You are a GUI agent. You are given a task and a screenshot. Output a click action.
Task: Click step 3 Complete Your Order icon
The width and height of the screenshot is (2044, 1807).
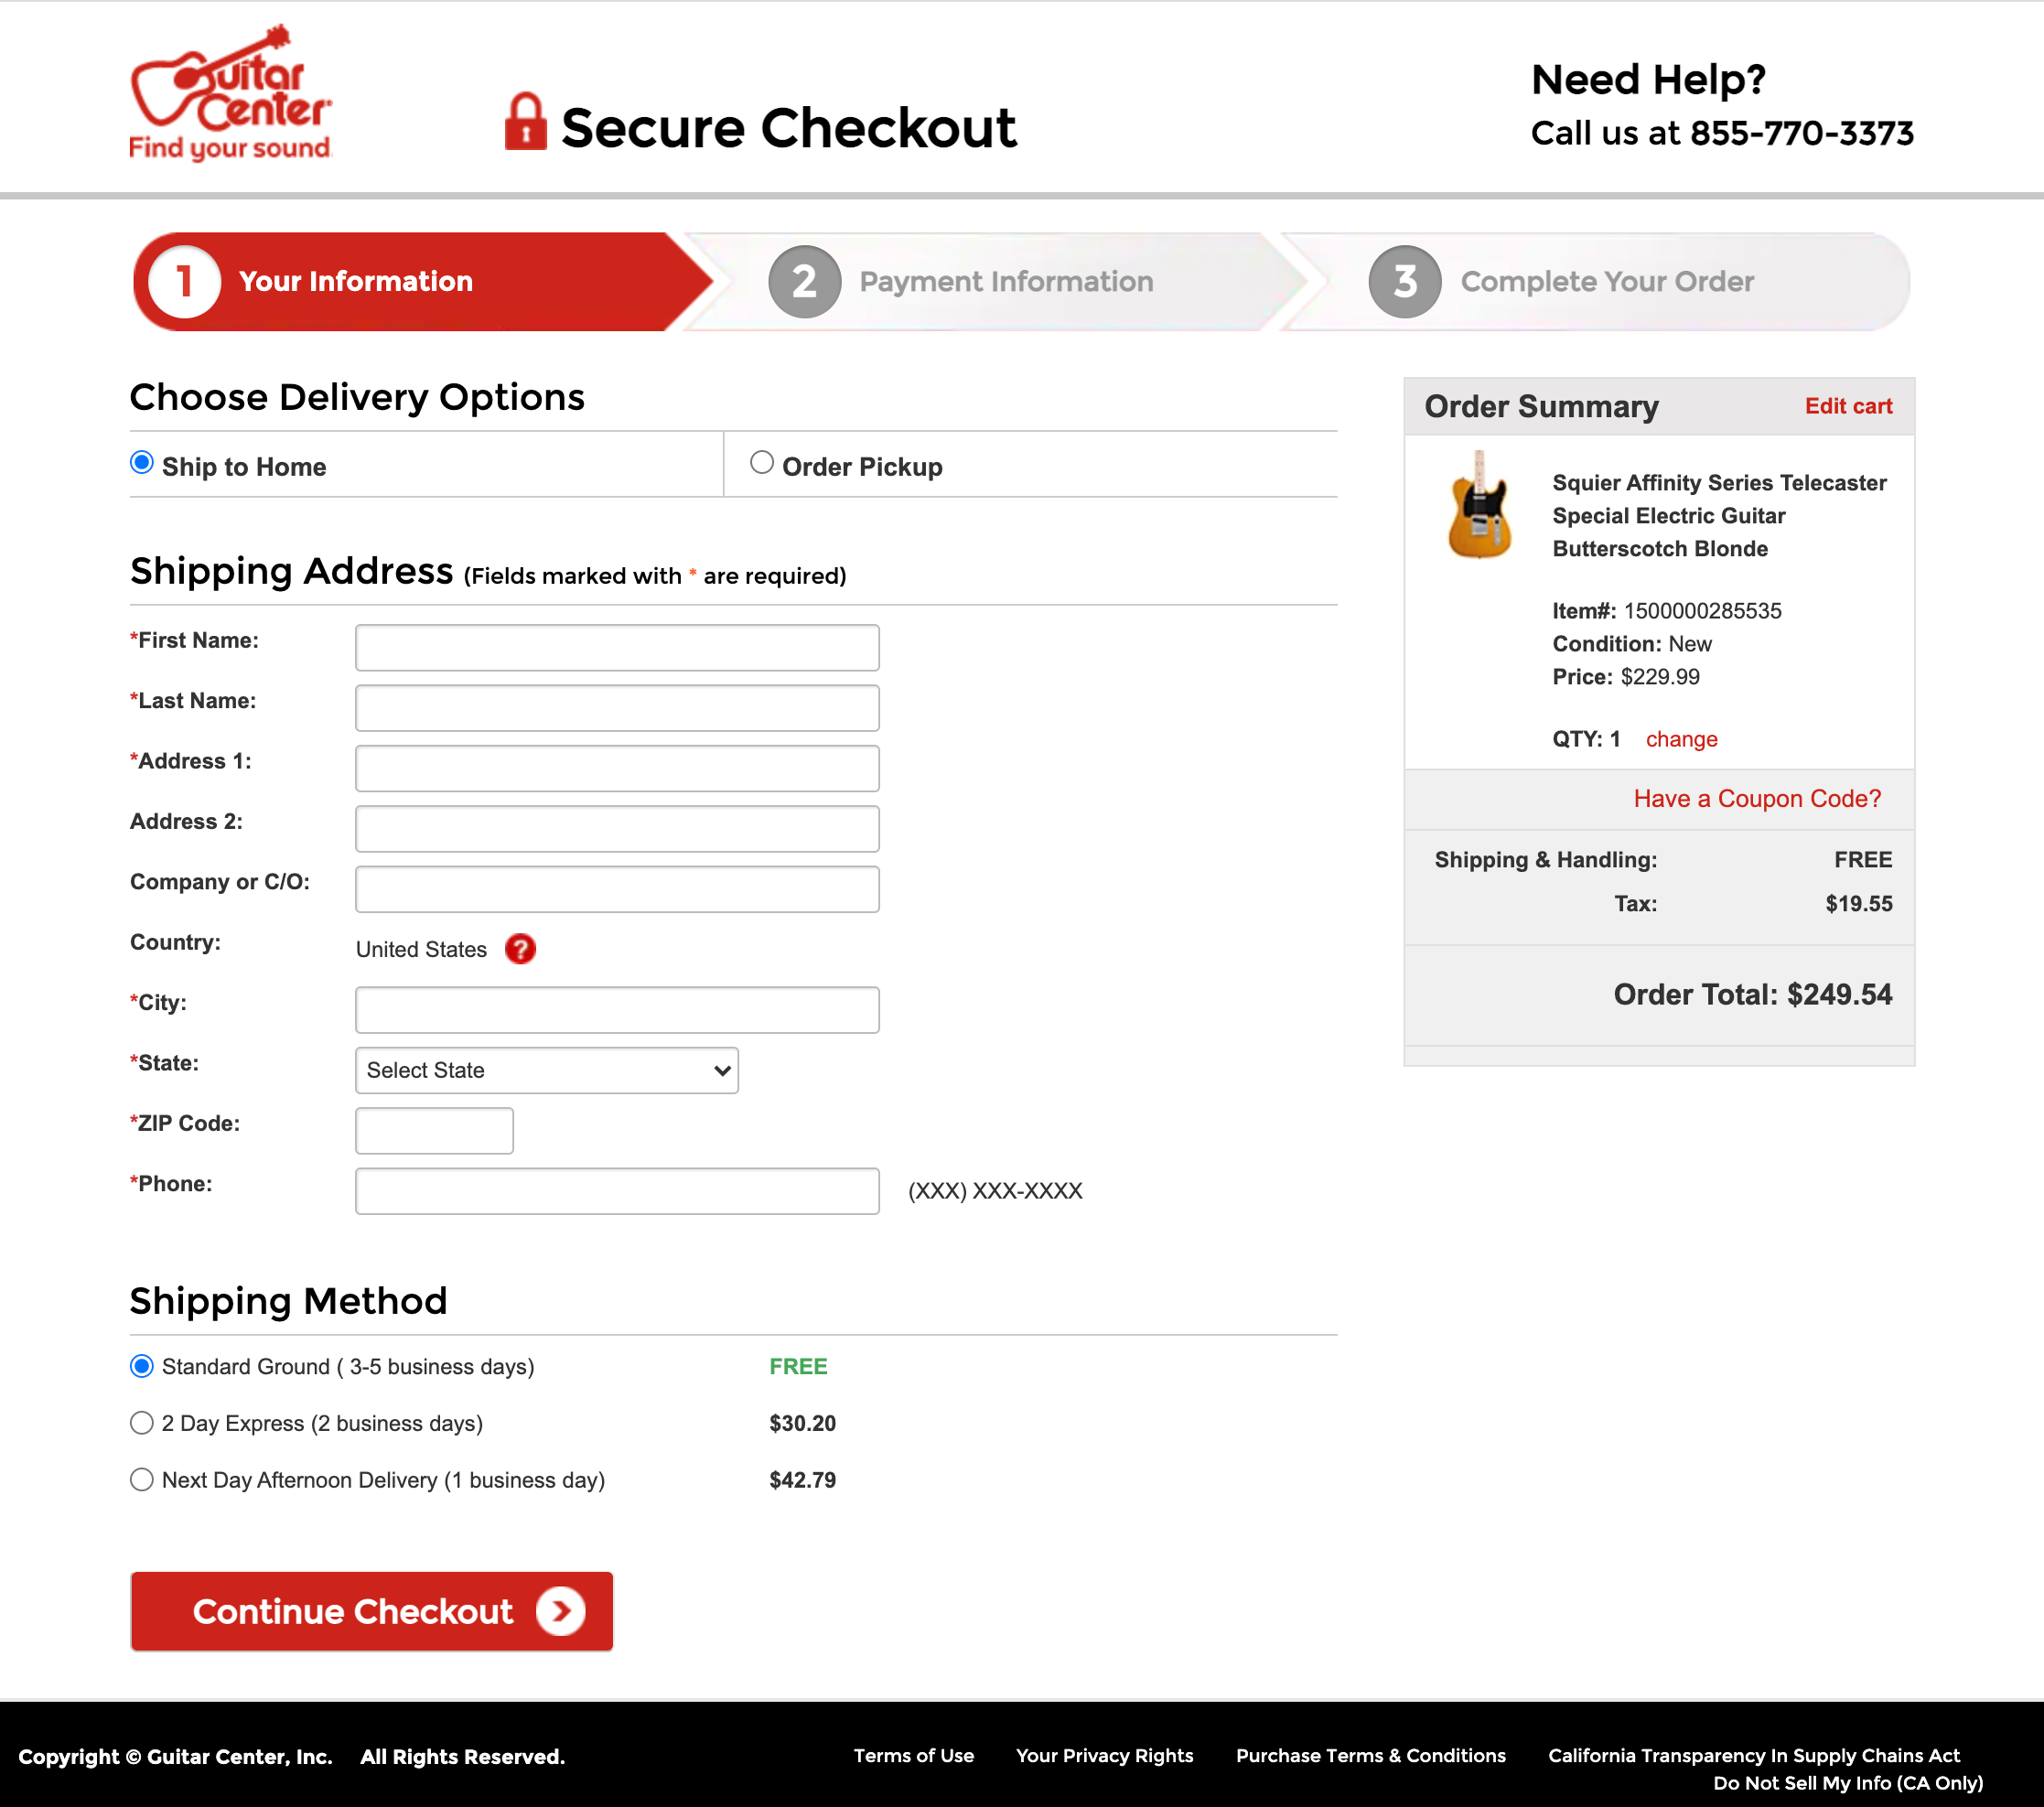pos(1407,281)
